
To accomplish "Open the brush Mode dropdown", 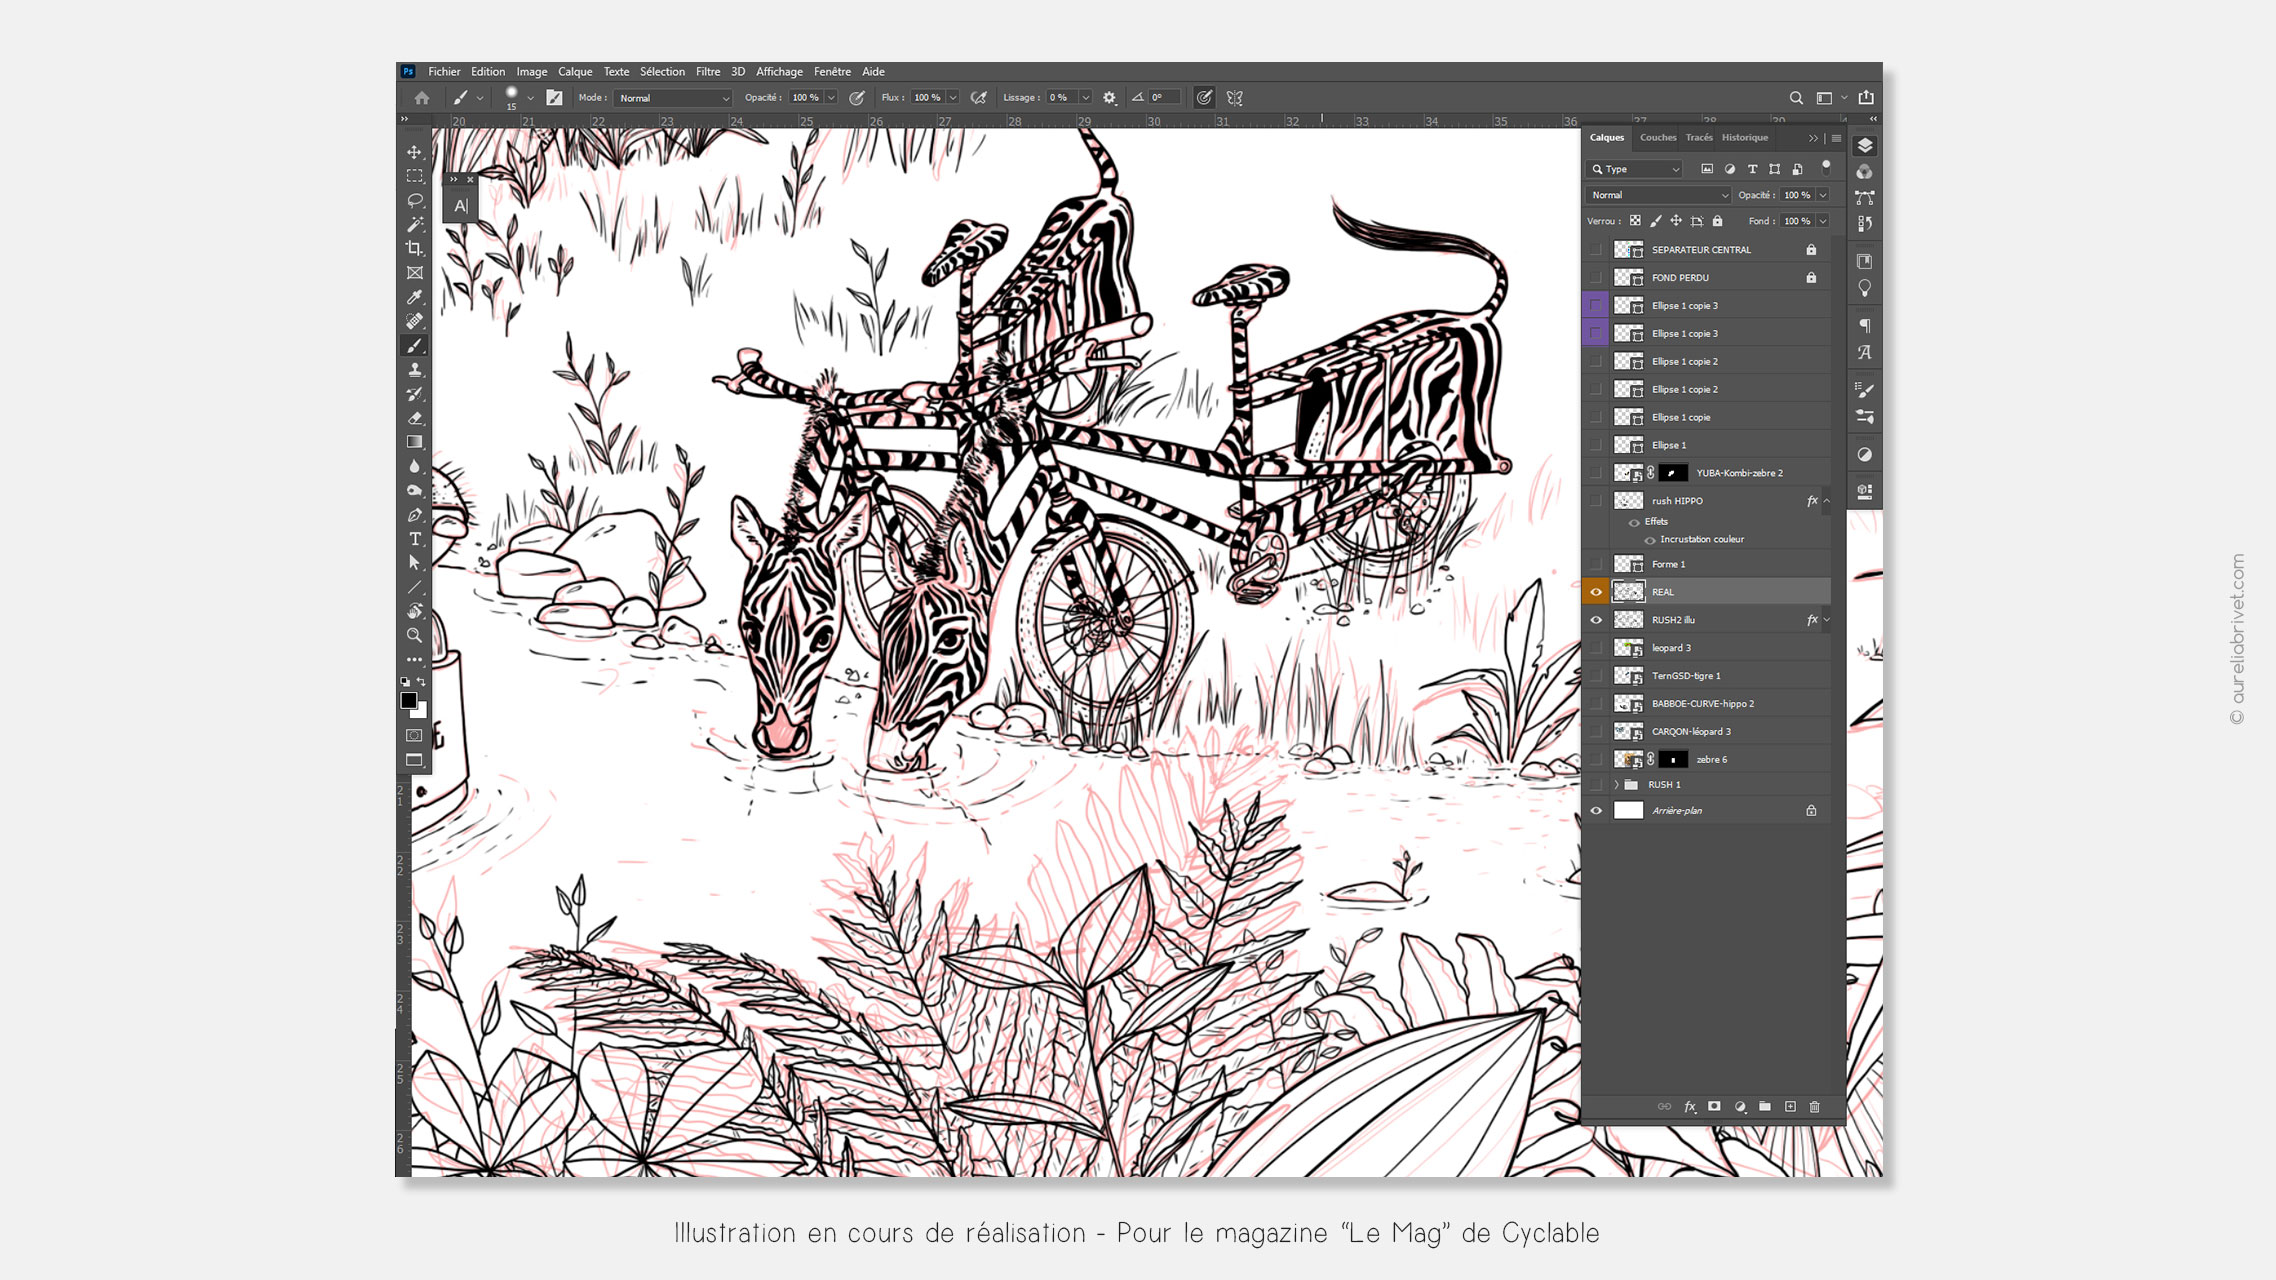I will tap(673, 98).
